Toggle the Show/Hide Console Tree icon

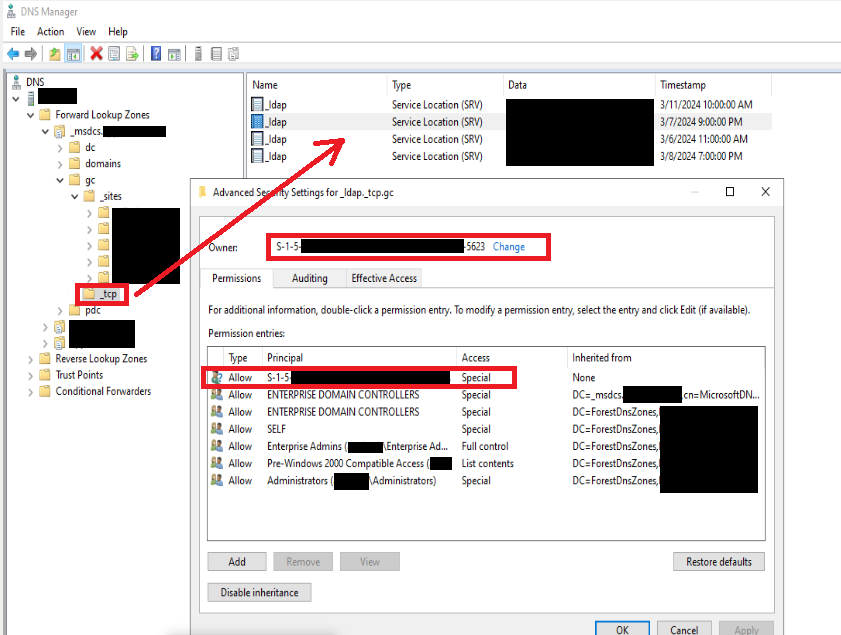[x=73, y=54]
